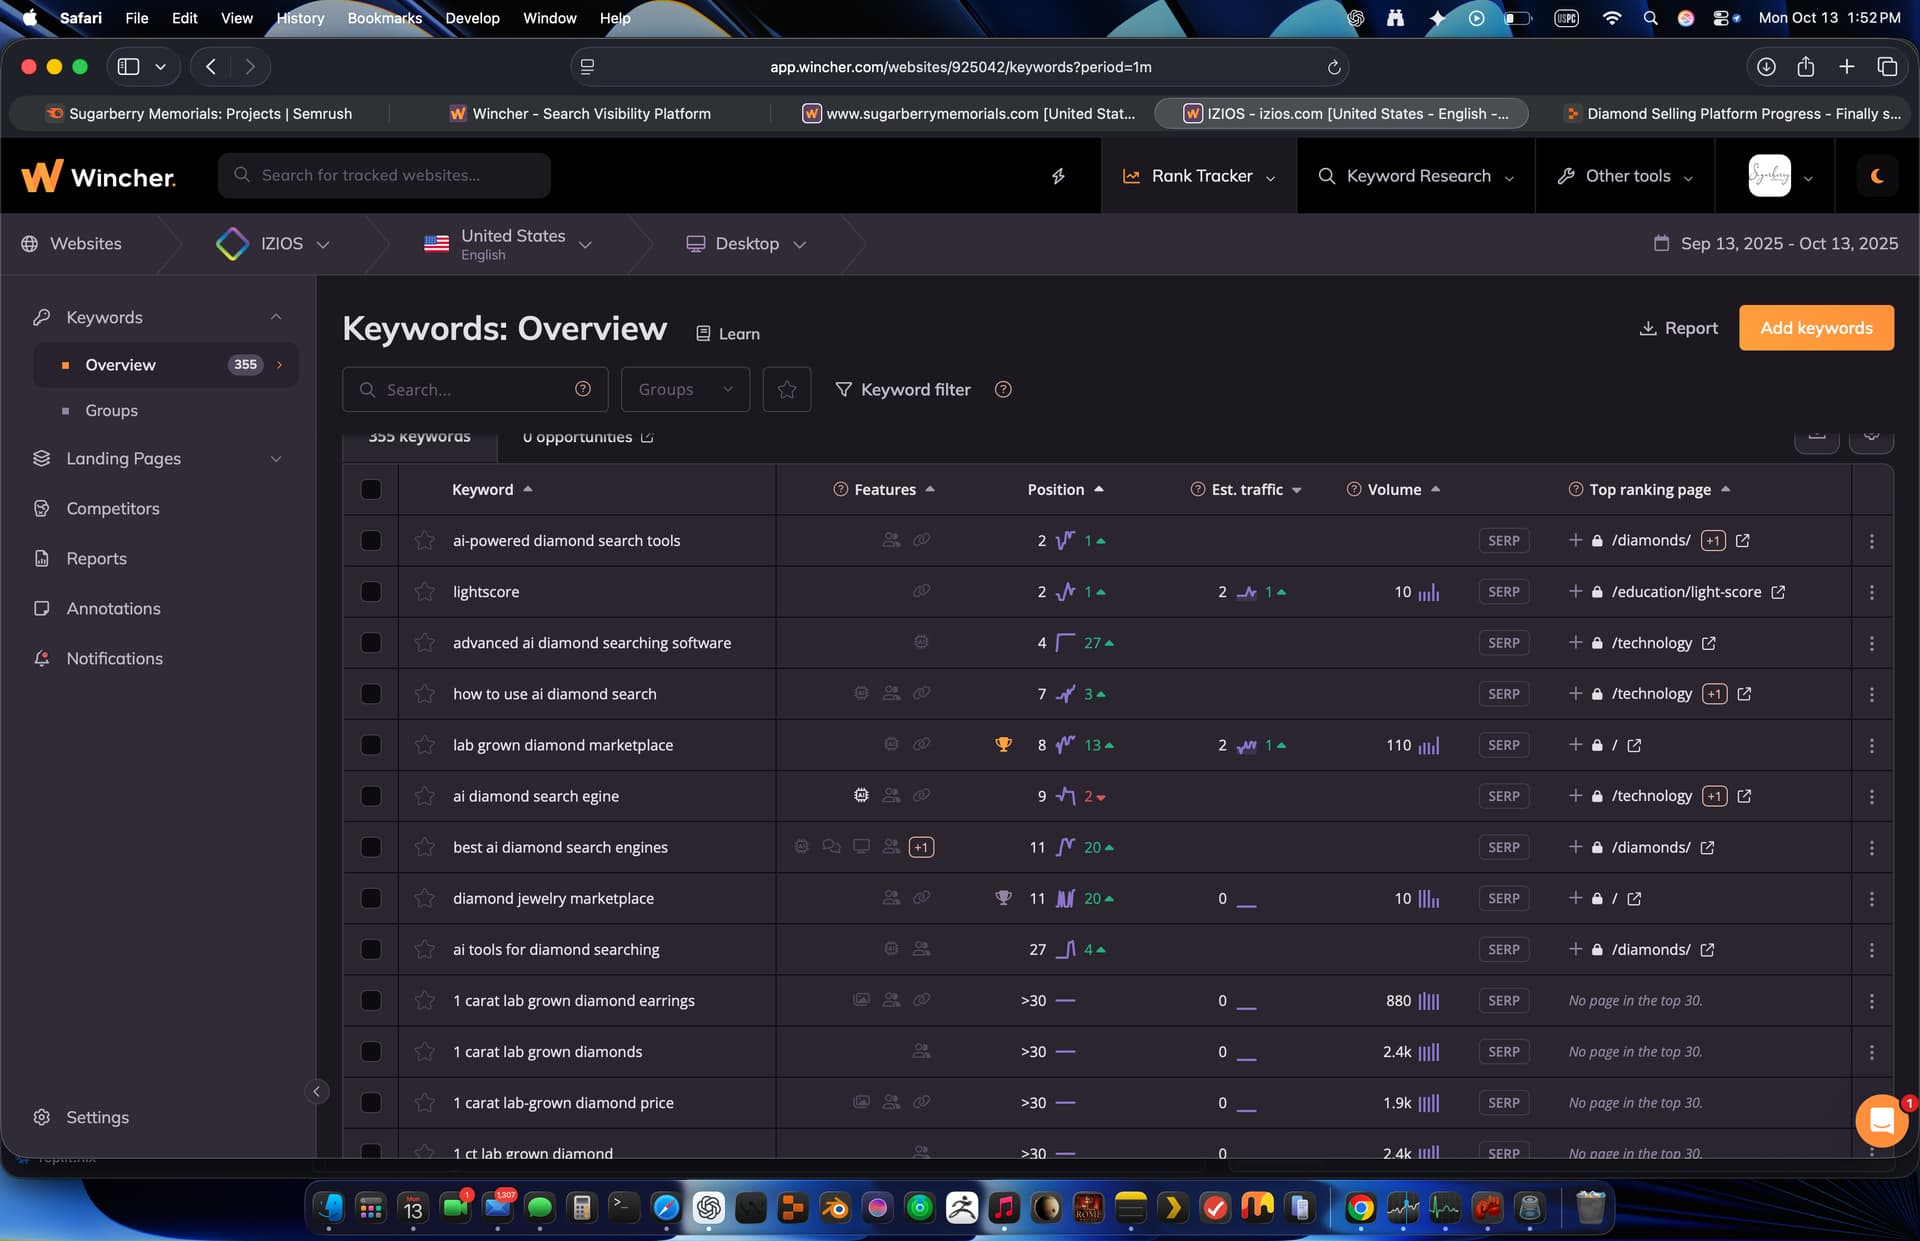Check the select-all keywords checkbox
Screen dimensions: 1920x1241
[x=371, y=489]
